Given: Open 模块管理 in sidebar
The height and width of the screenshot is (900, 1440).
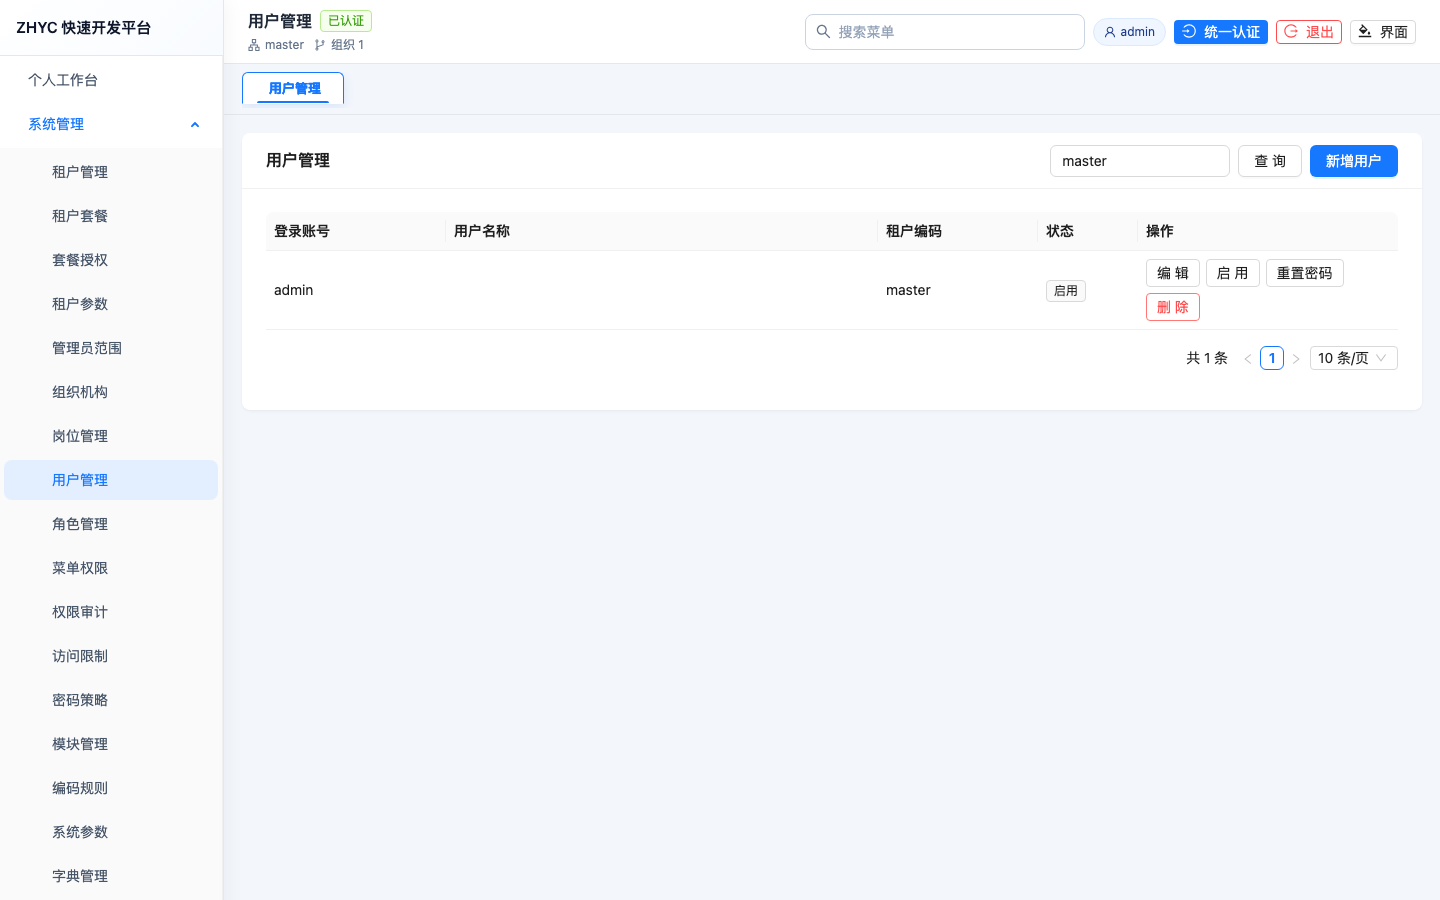Looking at the screenshot, I should coord(111,744).
